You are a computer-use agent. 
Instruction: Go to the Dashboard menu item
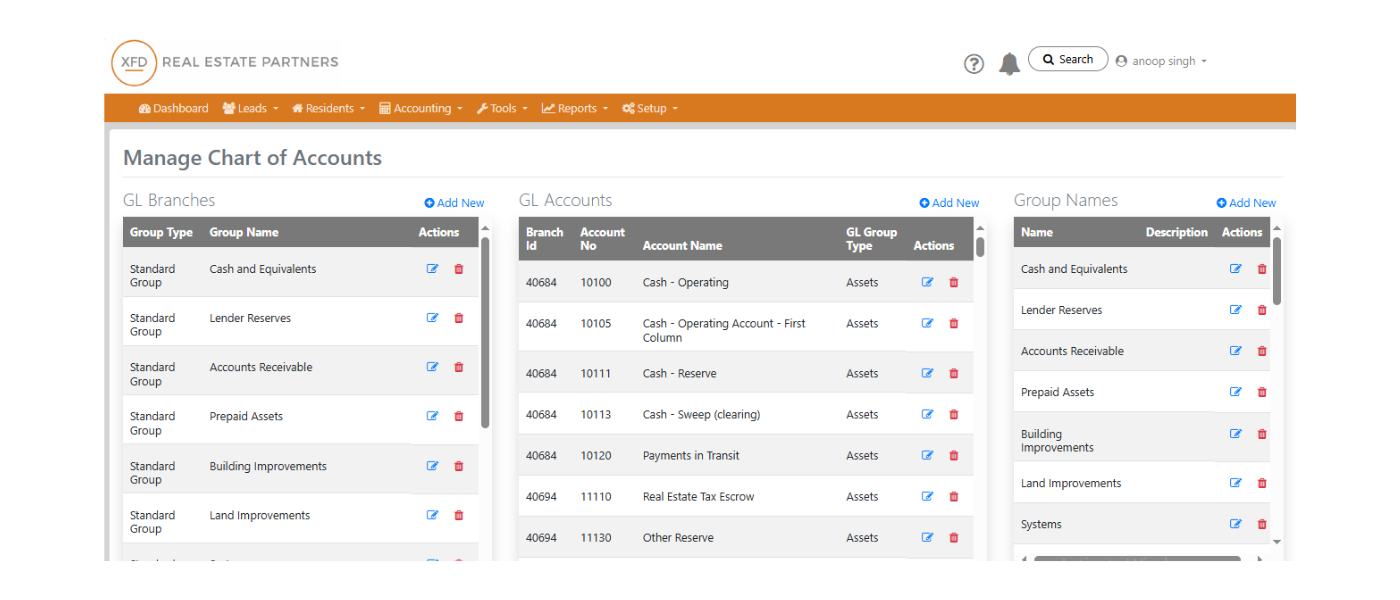click(x=174, y=109)
